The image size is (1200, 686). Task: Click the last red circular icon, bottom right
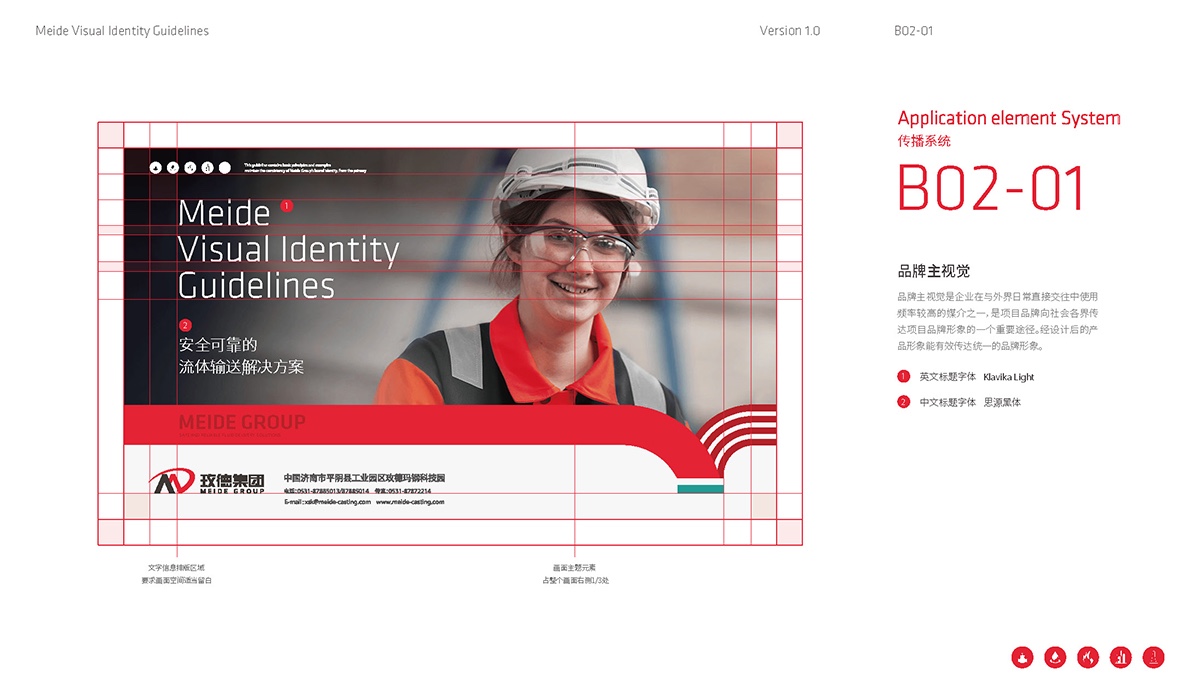1154,657
